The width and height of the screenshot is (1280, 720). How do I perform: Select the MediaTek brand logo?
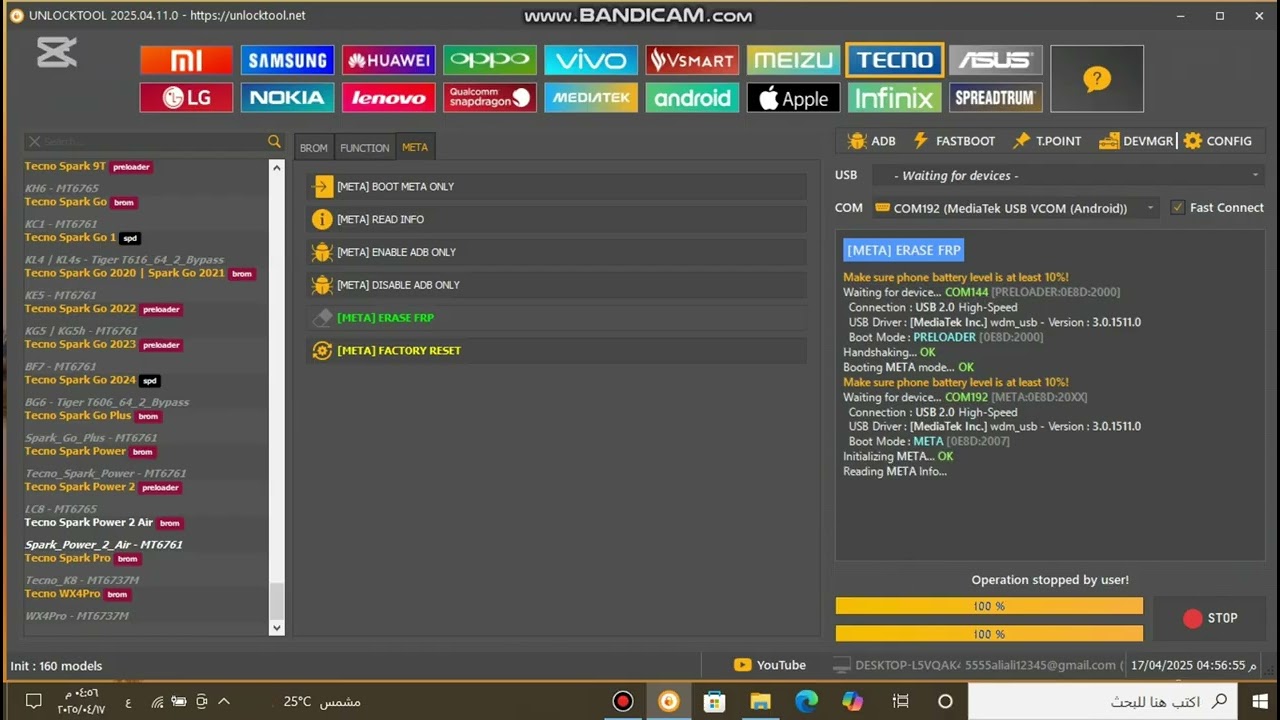point(591,97)
